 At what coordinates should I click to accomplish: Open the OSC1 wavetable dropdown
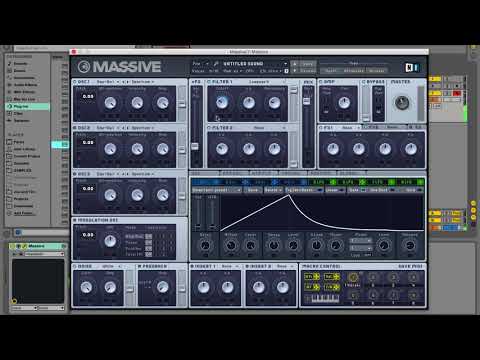(107, 82)
